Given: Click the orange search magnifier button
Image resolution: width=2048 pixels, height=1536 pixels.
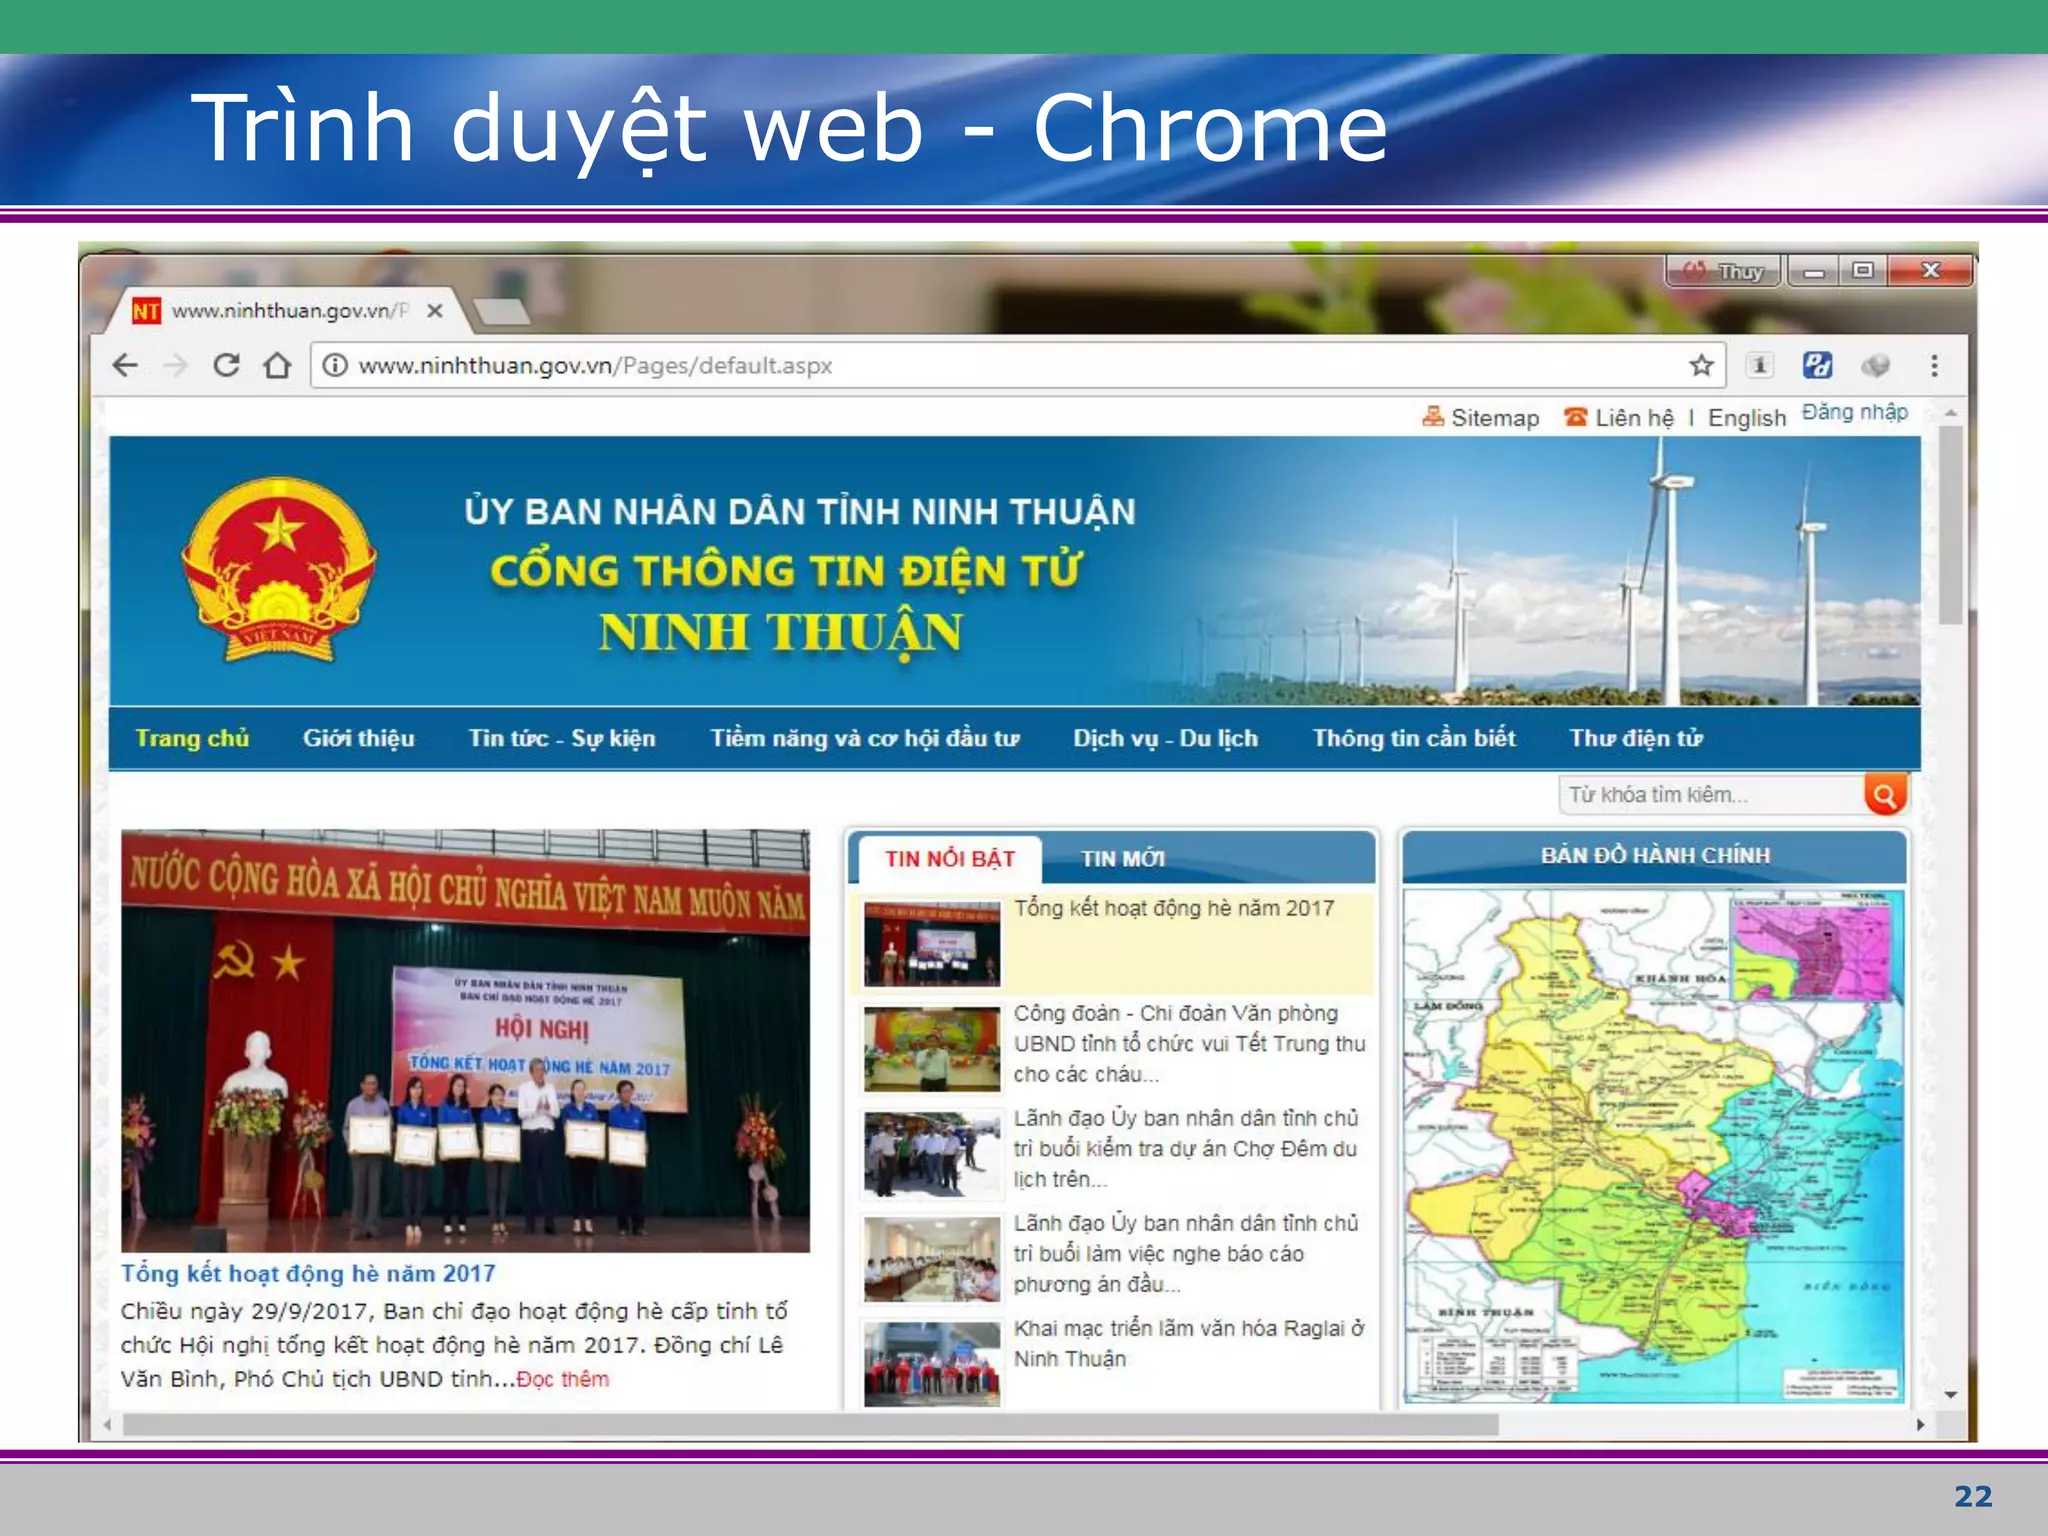Looking at the screenshot, I should tap(1886, 795).
